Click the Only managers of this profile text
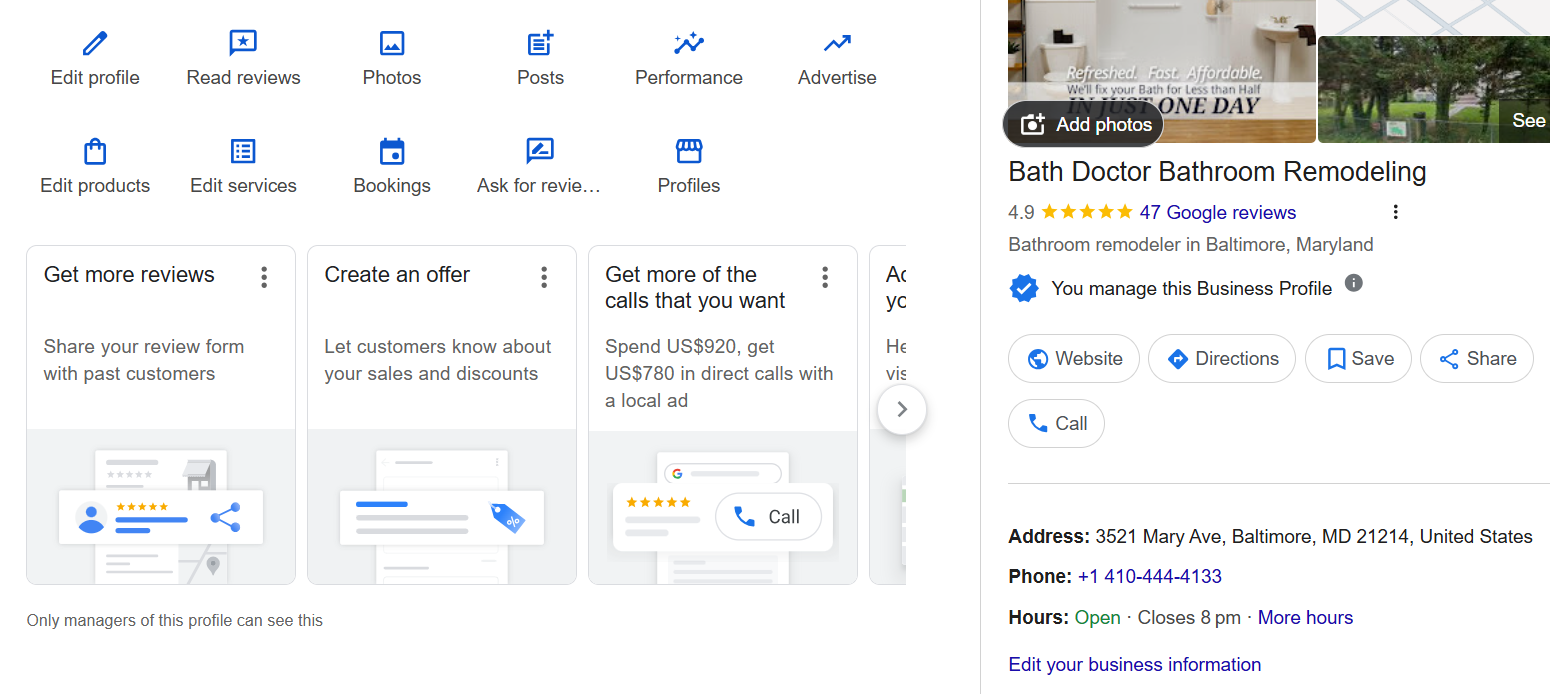 pyautogui.click(x=175, y=621)
